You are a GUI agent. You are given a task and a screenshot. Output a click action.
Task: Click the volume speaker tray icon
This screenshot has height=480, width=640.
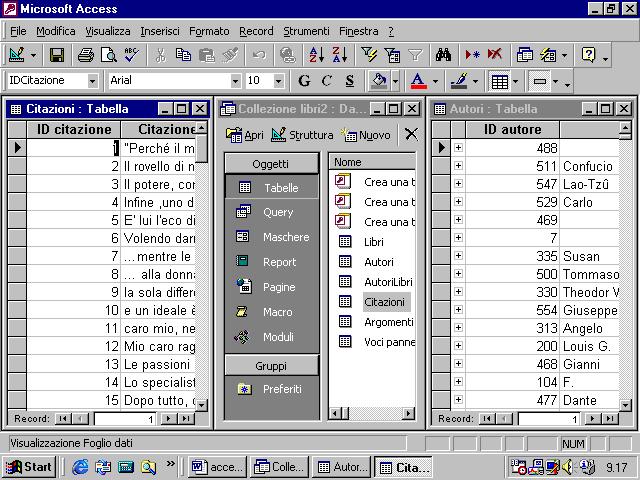coord(567,467)
